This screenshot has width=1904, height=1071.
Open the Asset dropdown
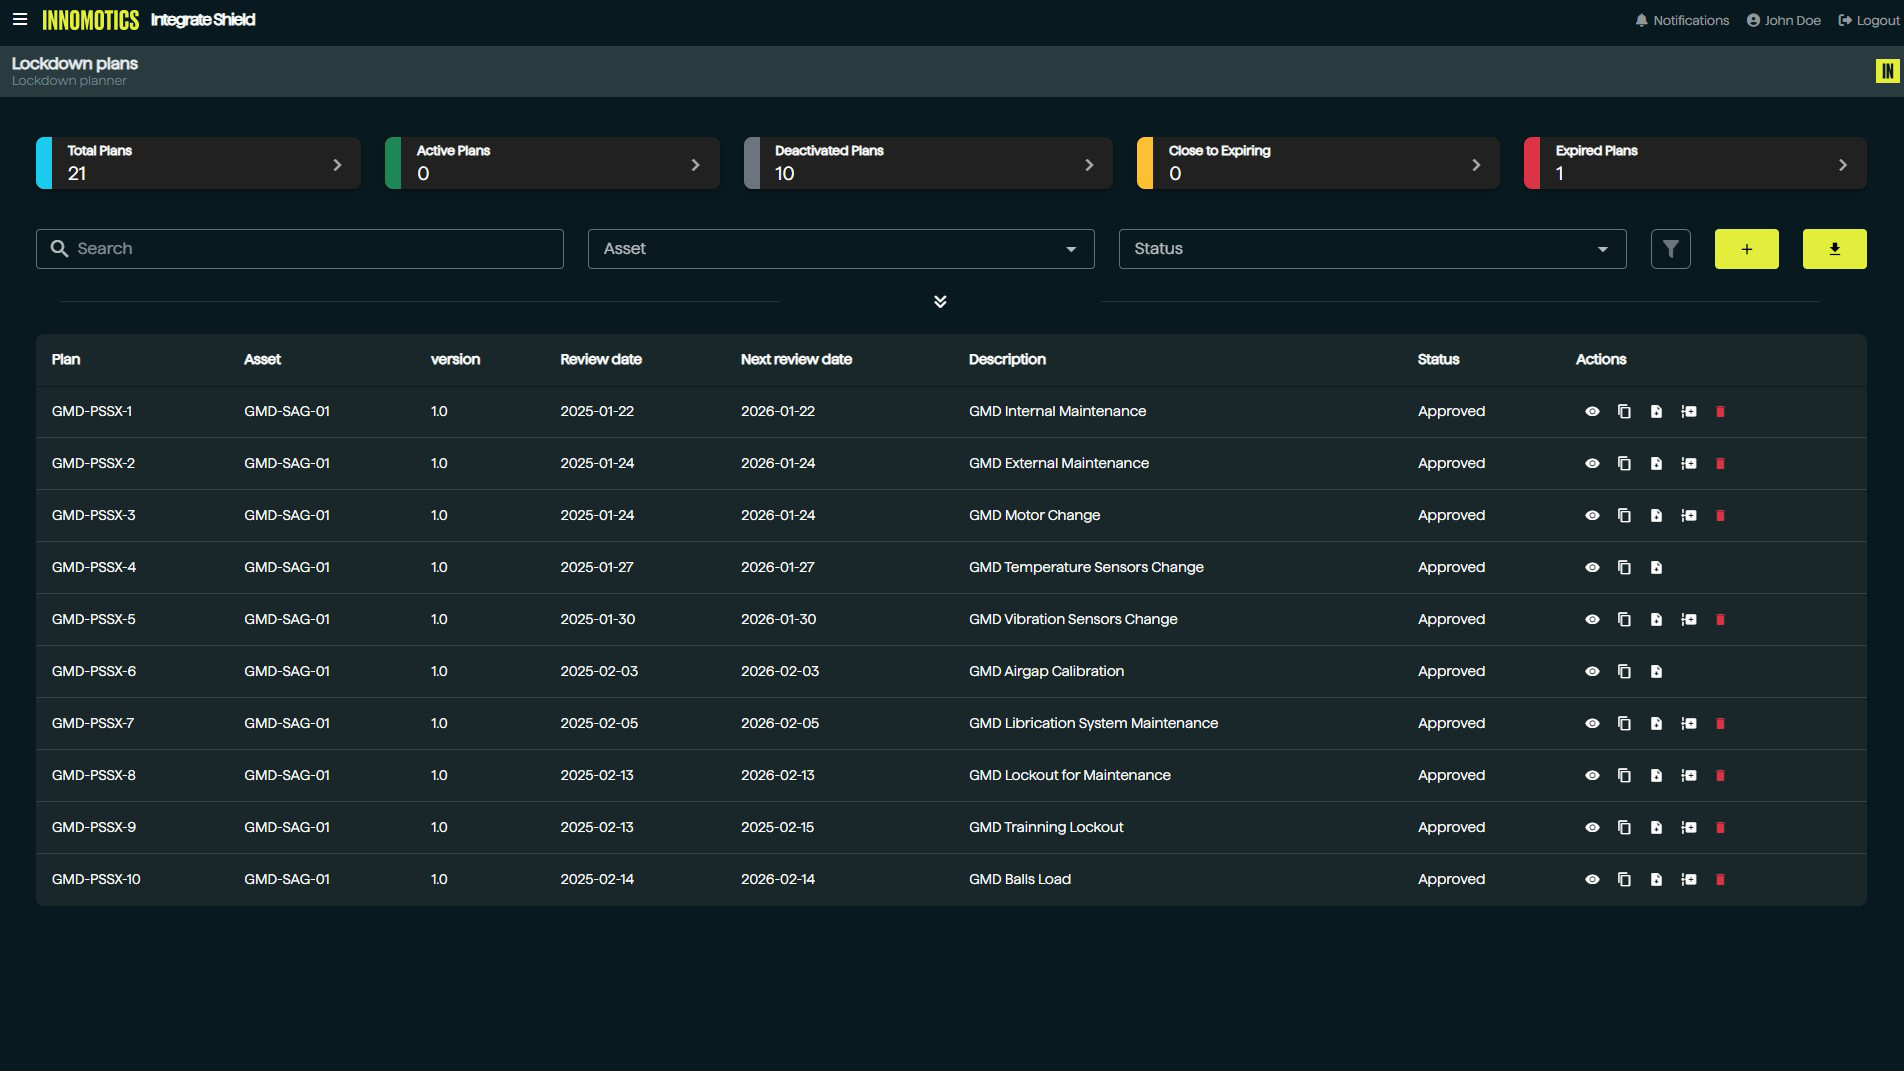pos(840,249)
